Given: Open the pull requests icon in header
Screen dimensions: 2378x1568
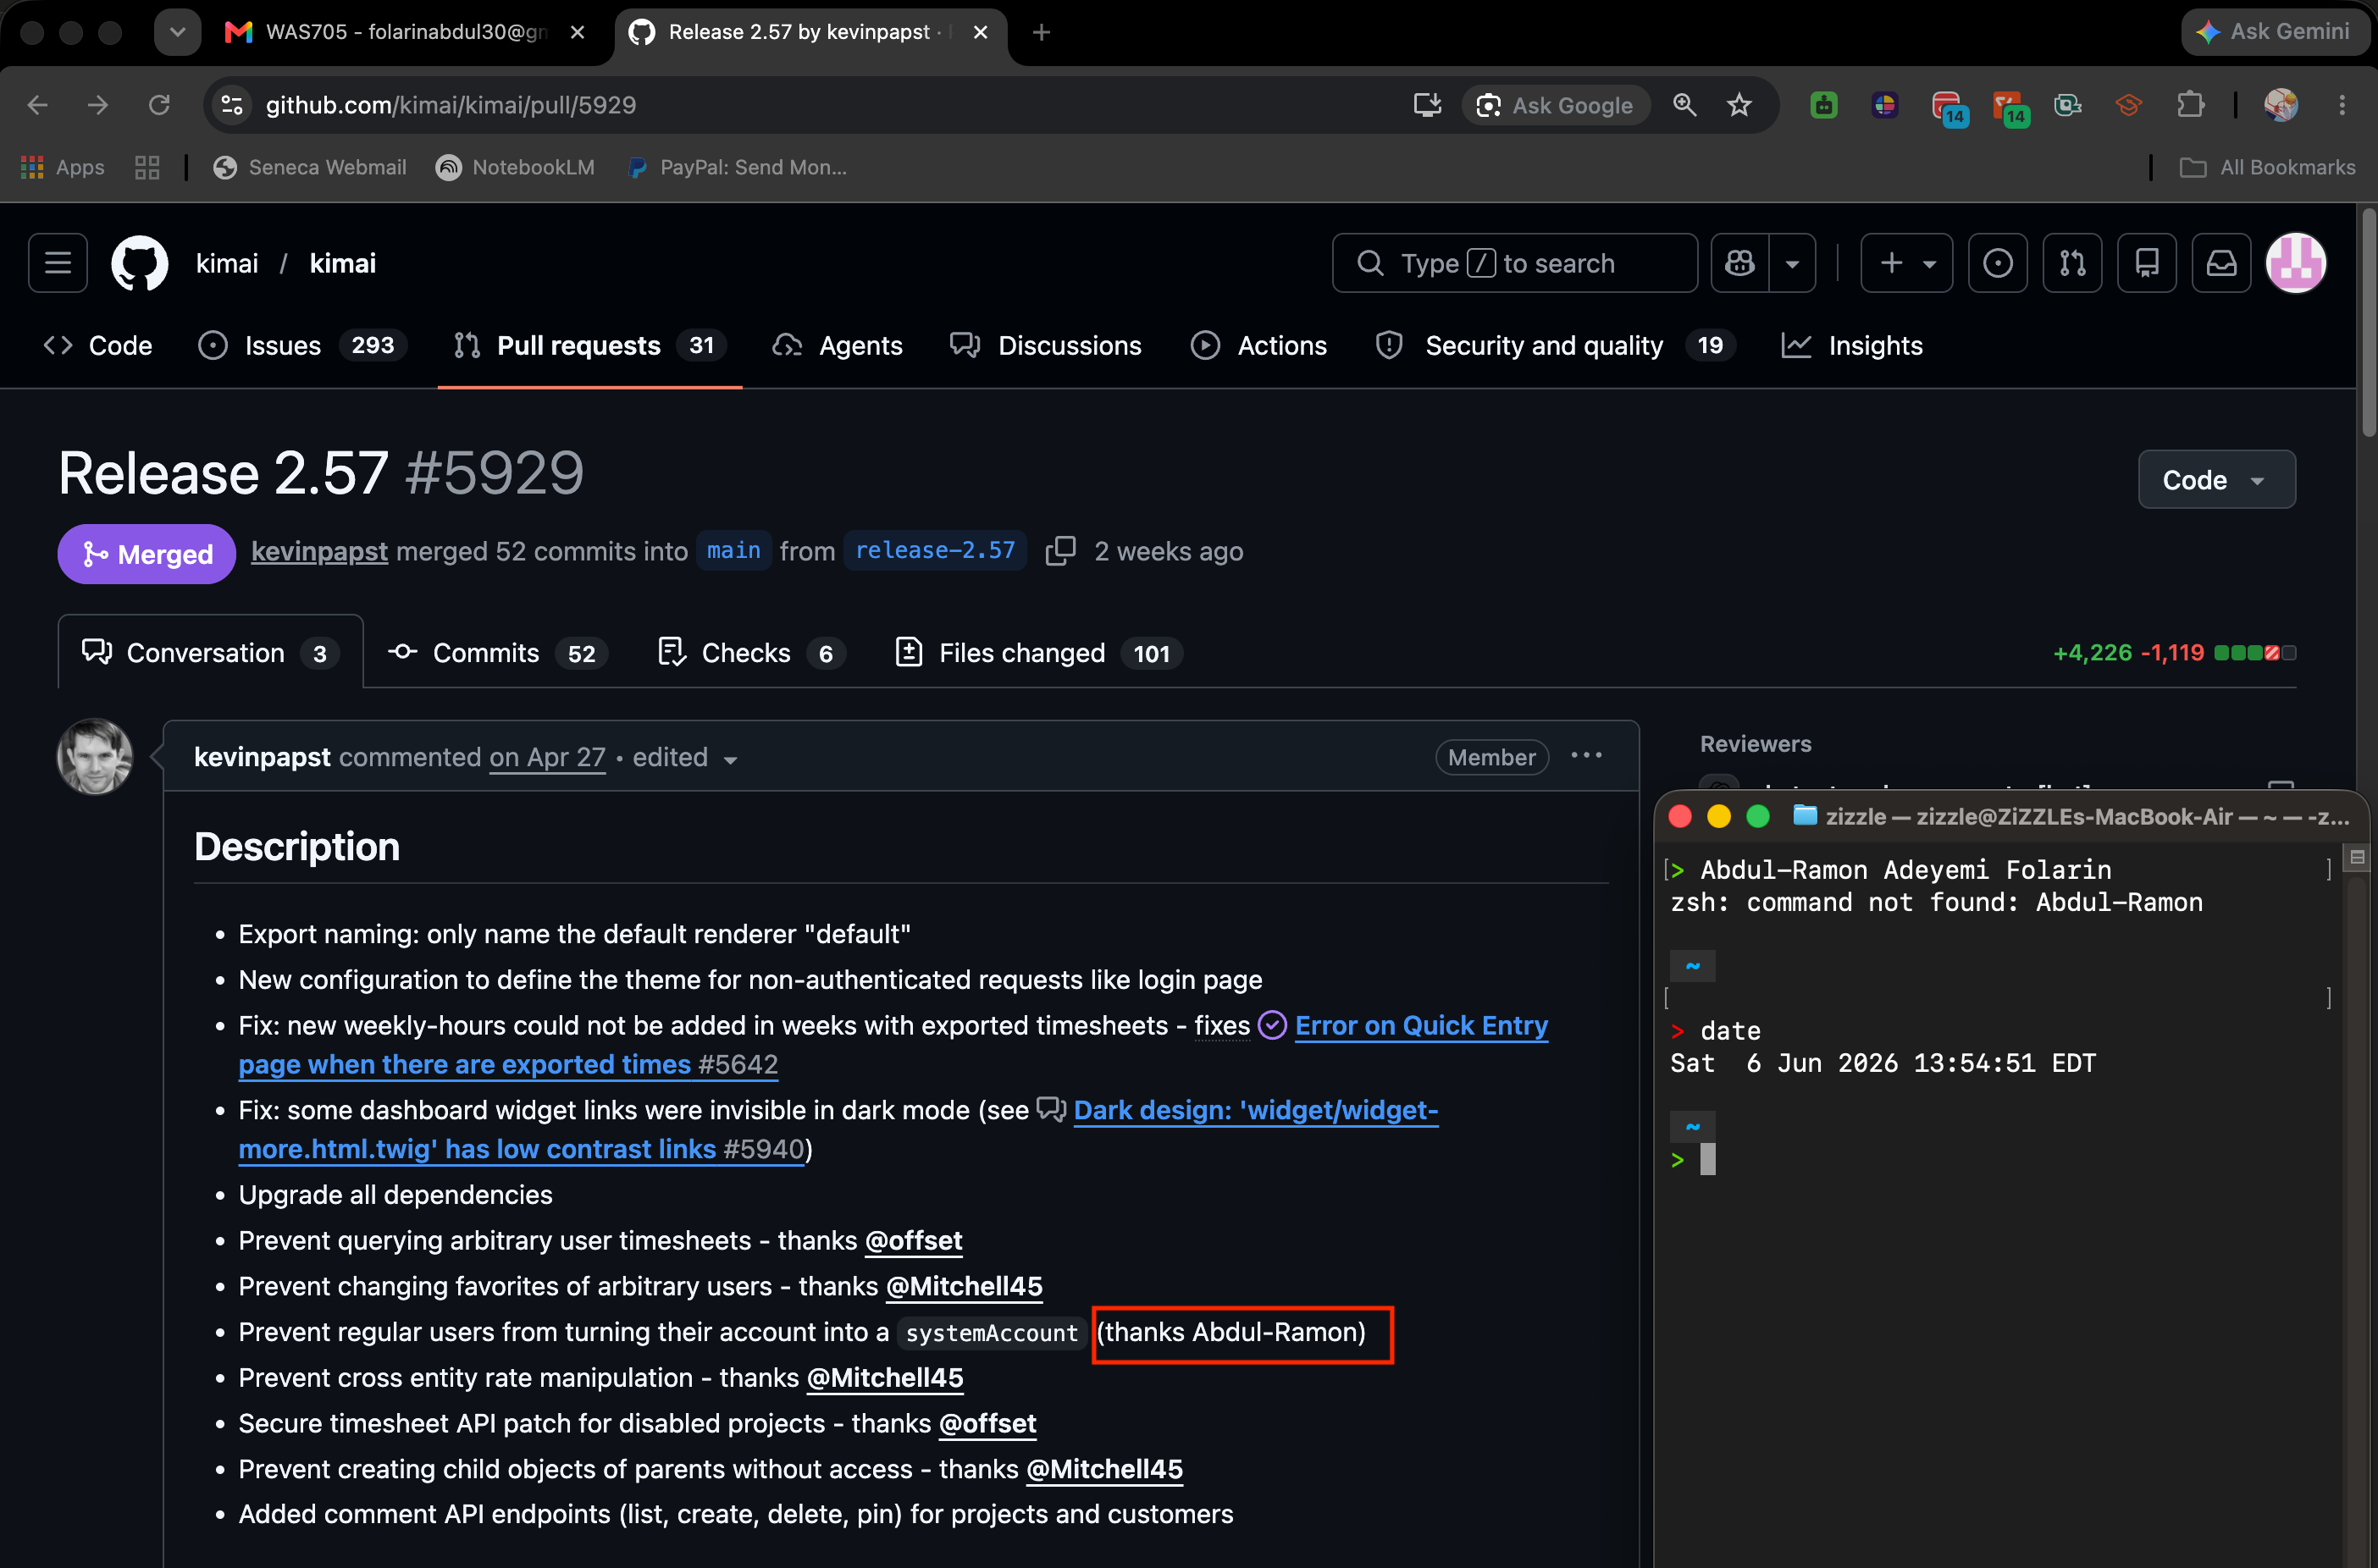Looking at the screenshot, I should point(2072,263).
